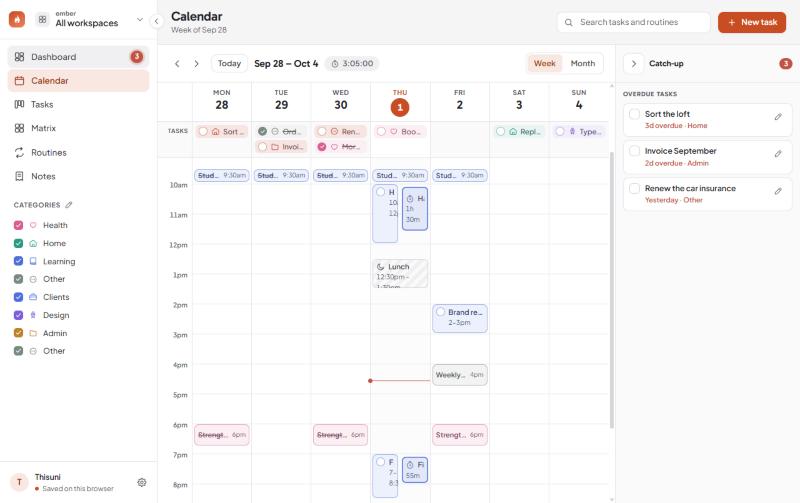Open the Brand re... event on Friday
Screen dimensions: 800x503
click(x=460, y=318)
